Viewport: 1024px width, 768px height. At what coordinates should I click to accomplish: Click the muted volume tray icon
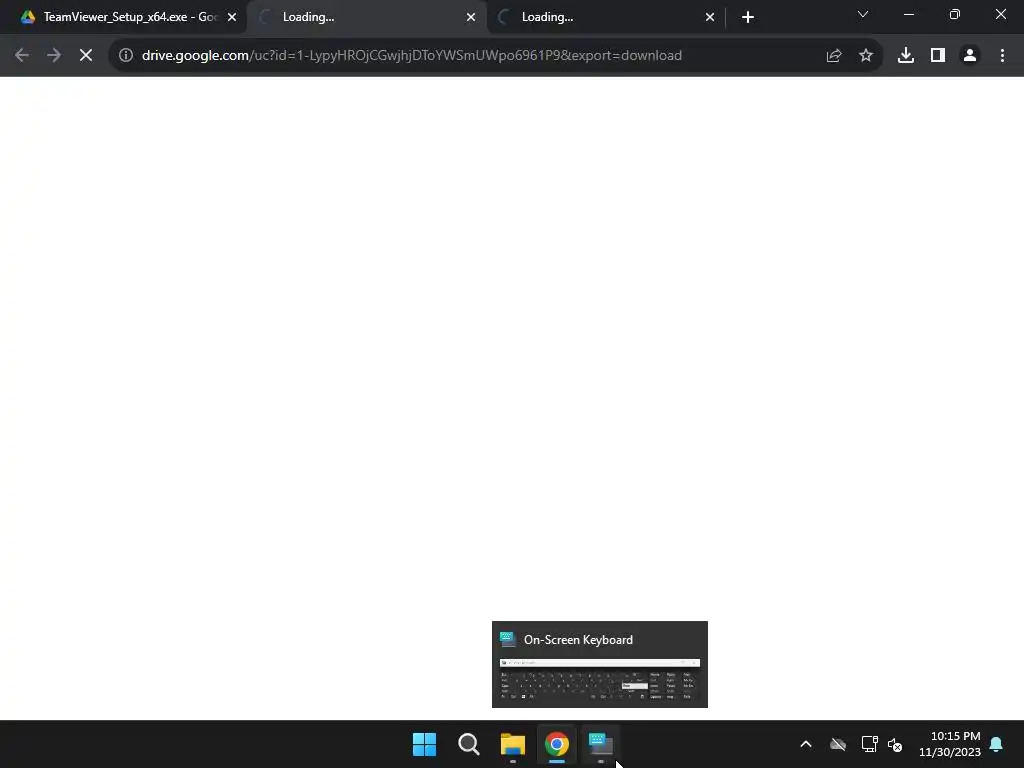pos(895,744)
